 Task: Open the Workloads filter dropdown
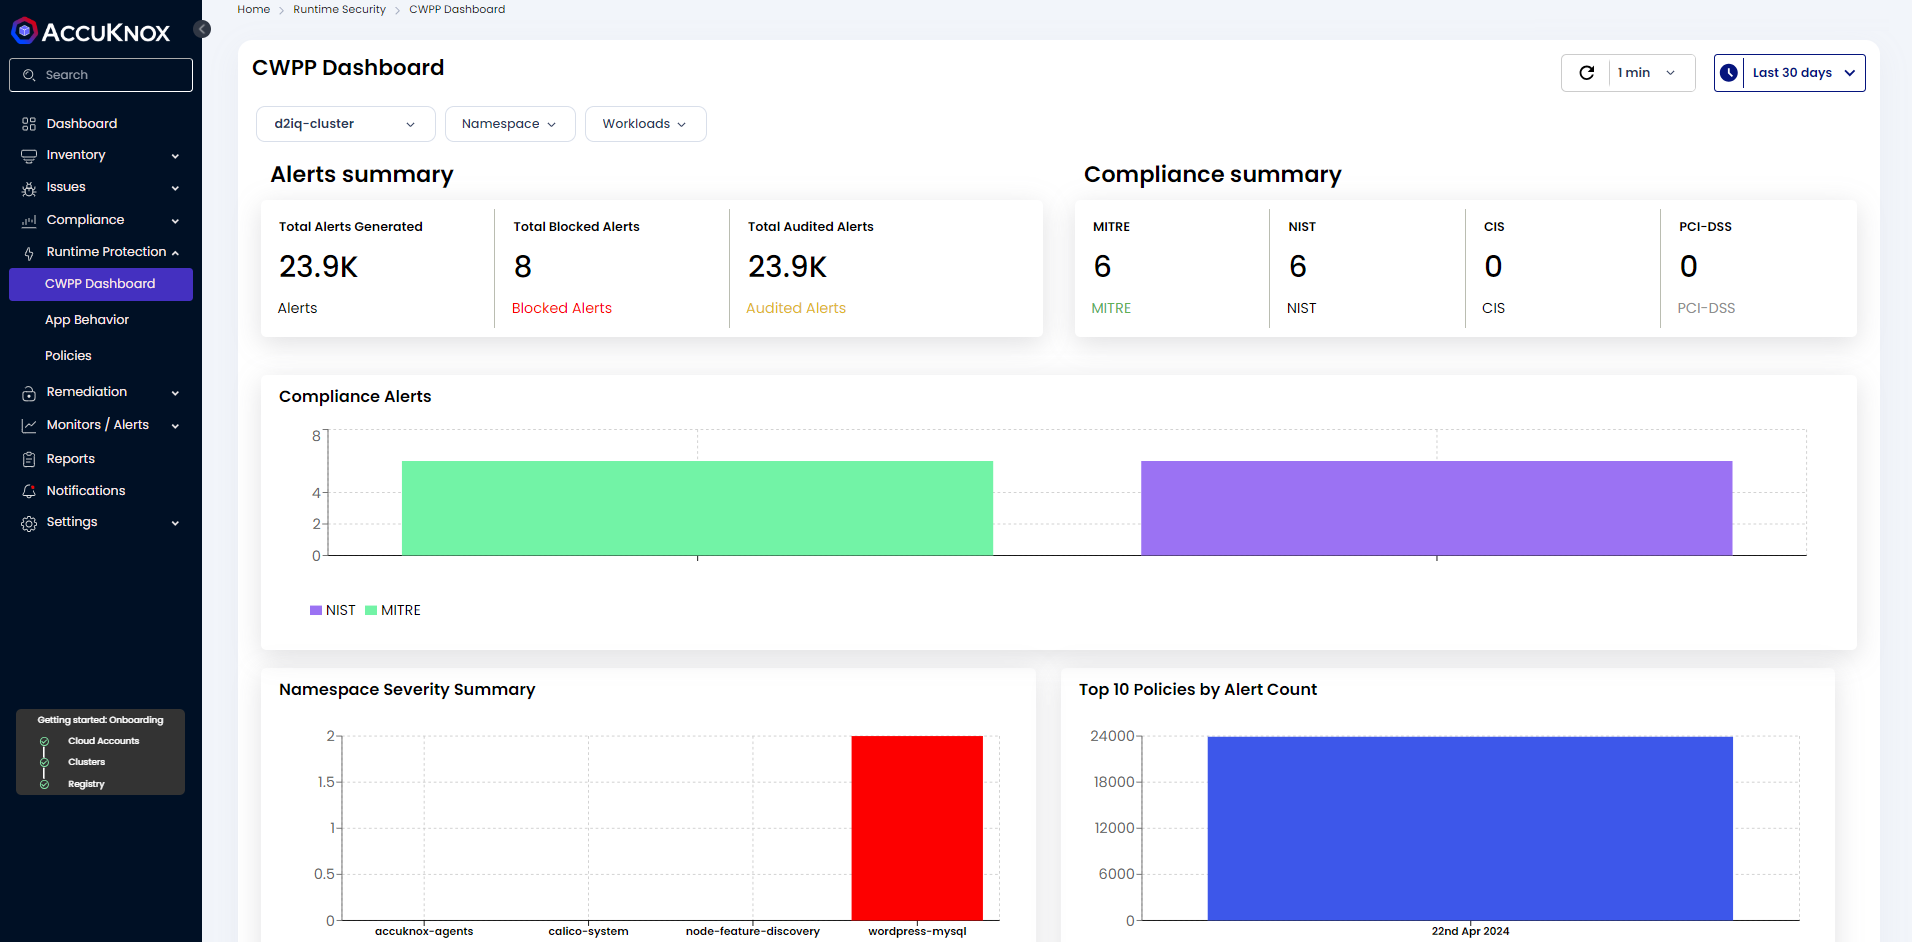click(x=646, y=124)
